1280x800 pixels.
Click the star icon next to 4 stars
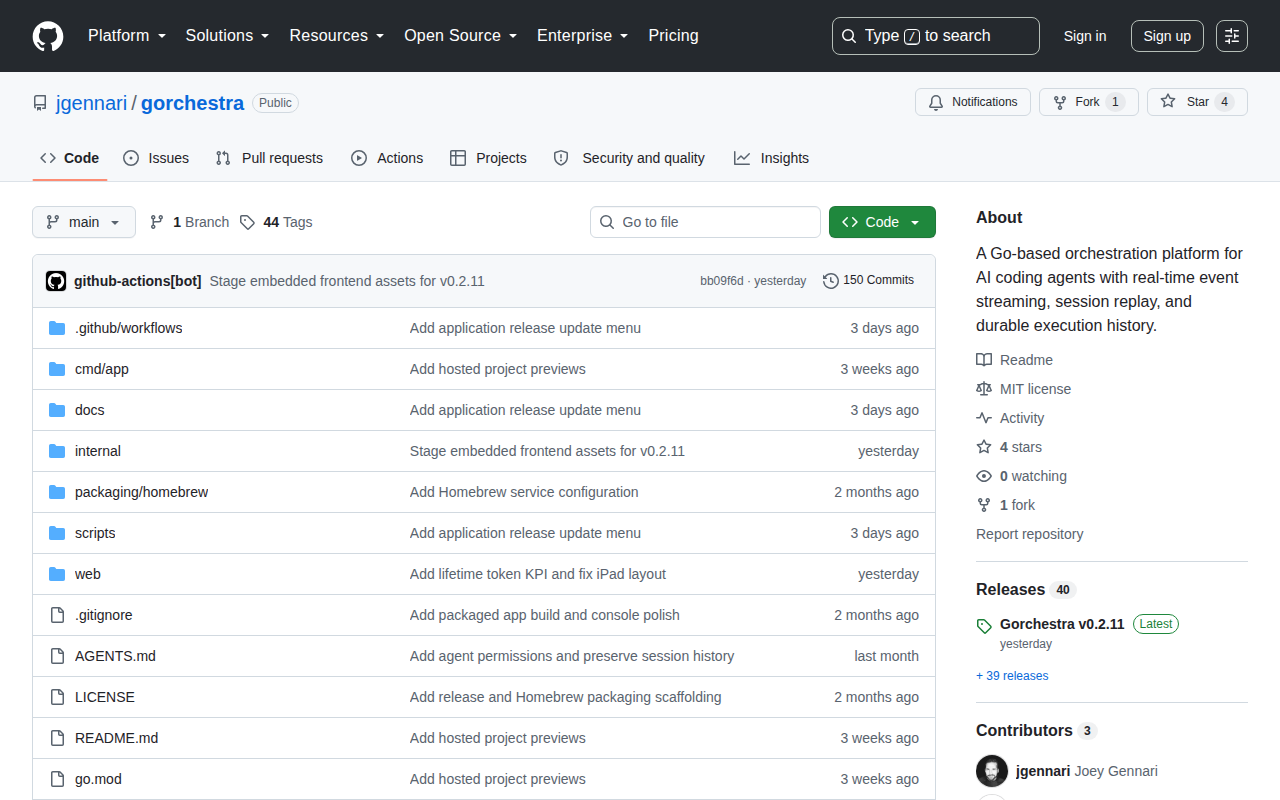(984, 447)
